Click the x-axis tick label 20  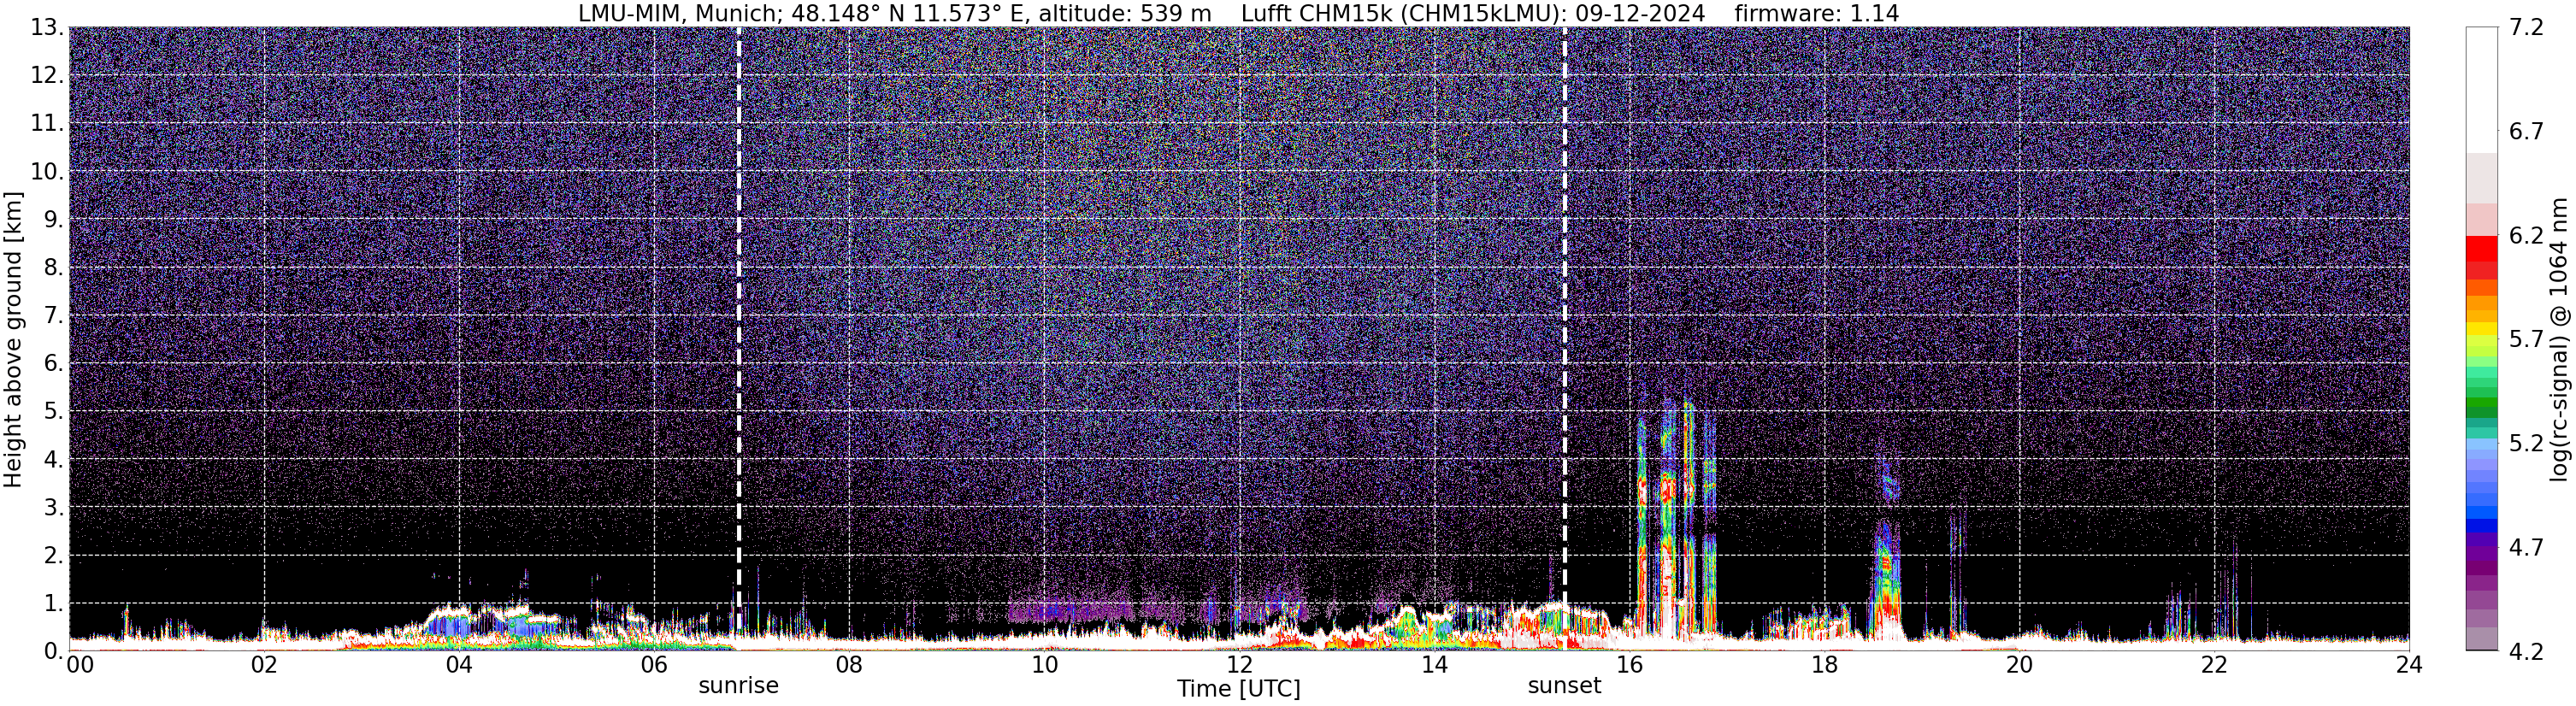2019,666
